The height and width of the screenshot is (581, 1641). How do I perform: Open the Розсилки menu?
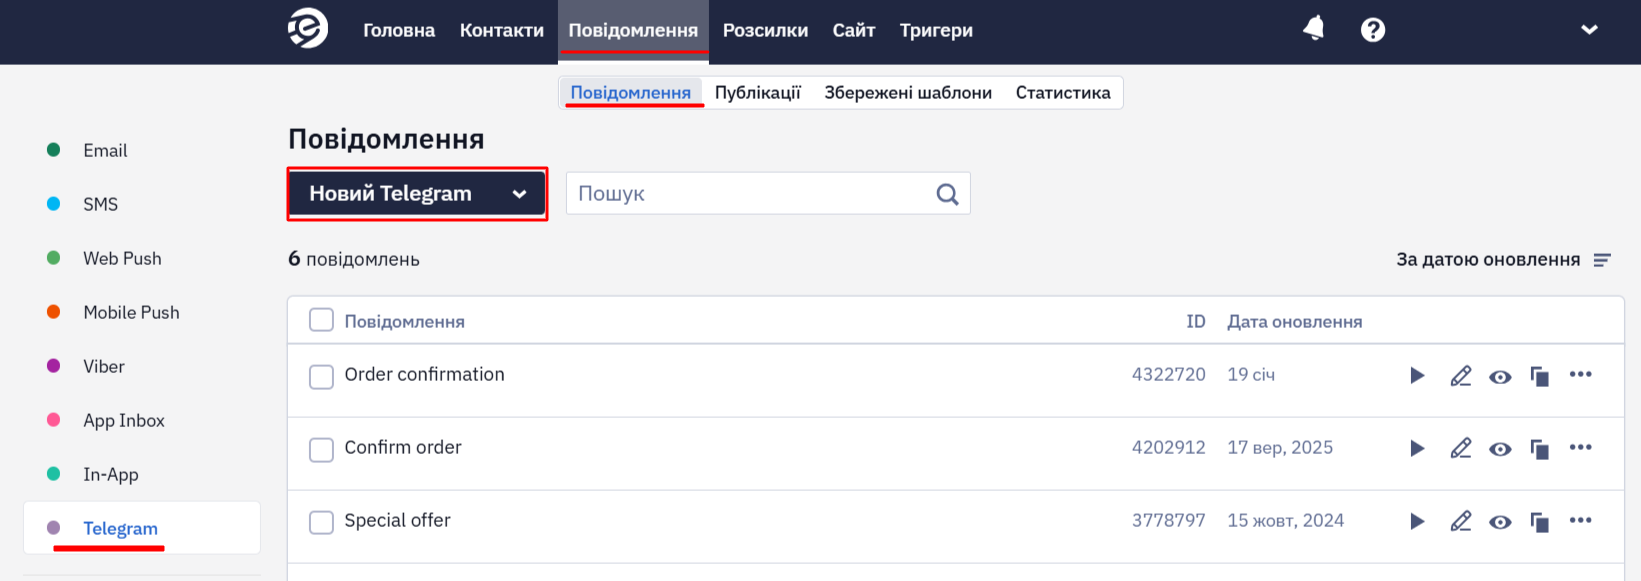coord(765,30)
